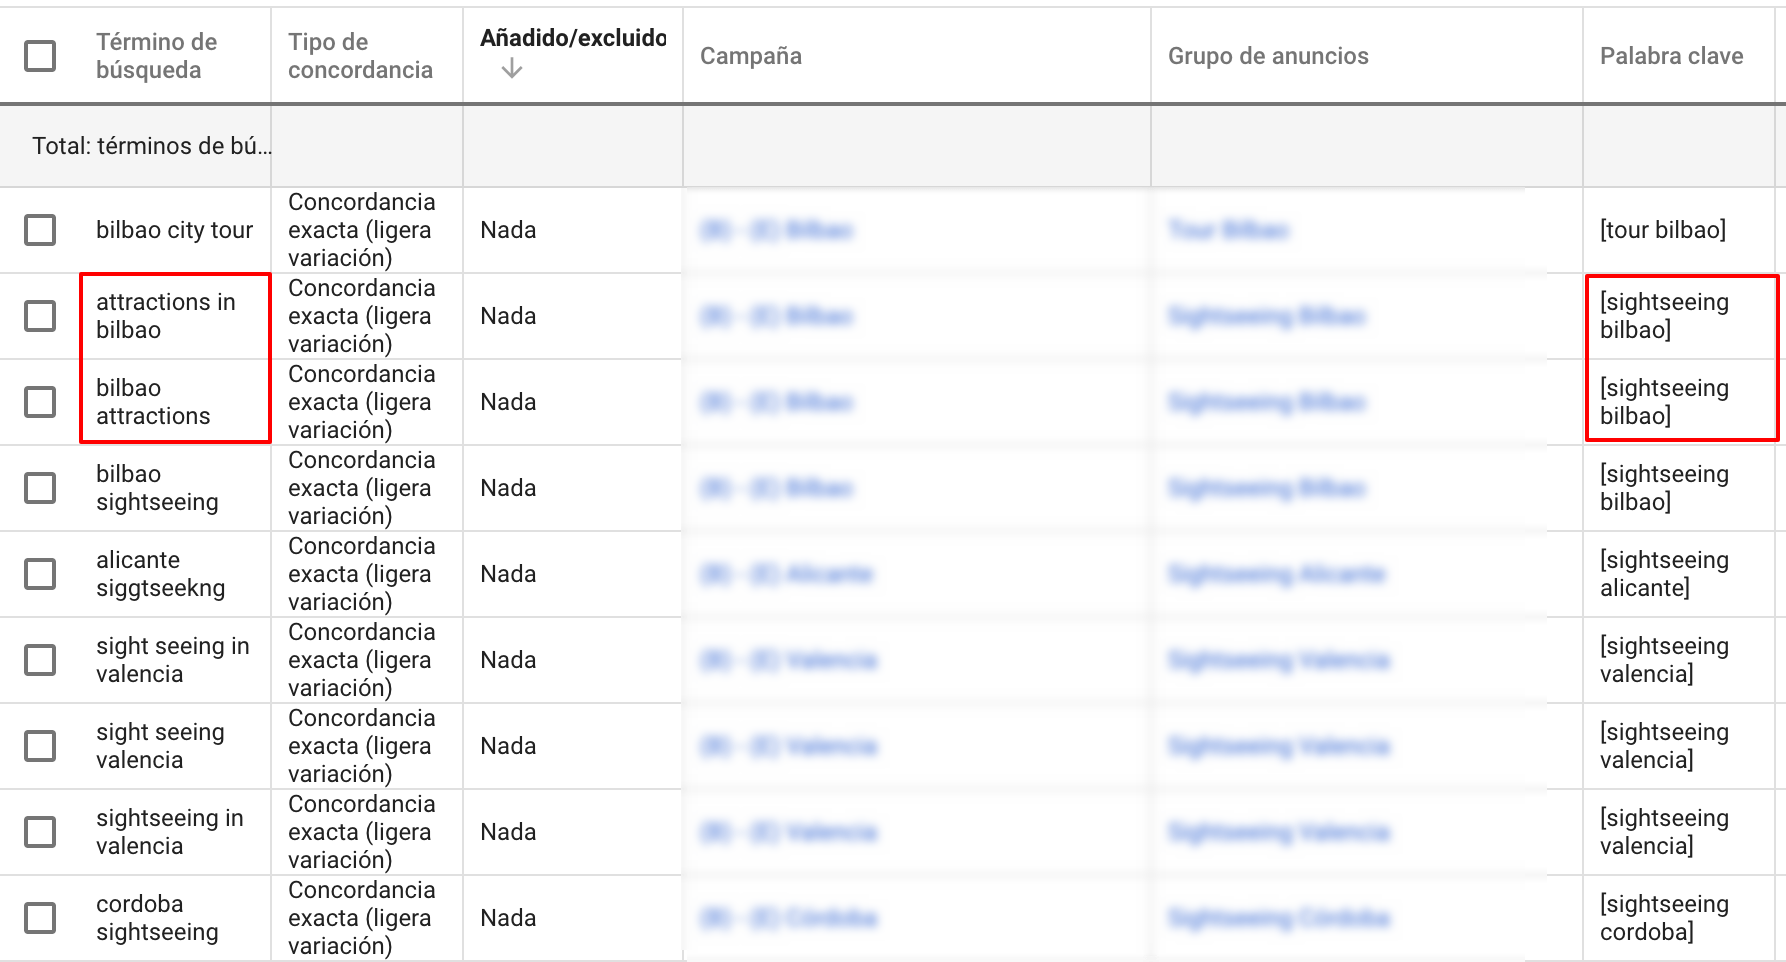1786x962 pixels.
Task: Open ad group link in 'sight seeing in valencia' row
Action: click(x=1279, y=660)
